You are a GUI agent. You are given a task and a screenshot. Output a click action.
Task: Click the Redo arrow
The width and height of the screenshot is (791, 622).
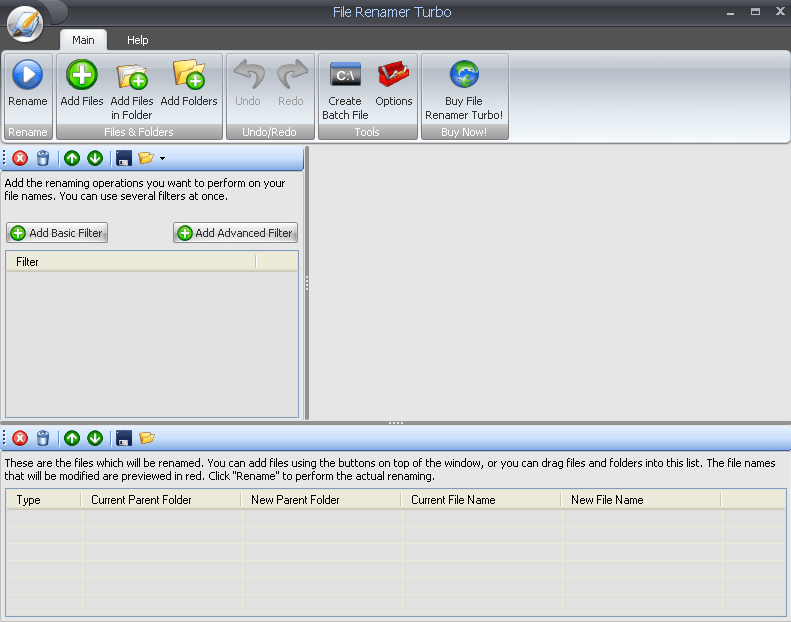pyautogui.click(x=292, y=75)
